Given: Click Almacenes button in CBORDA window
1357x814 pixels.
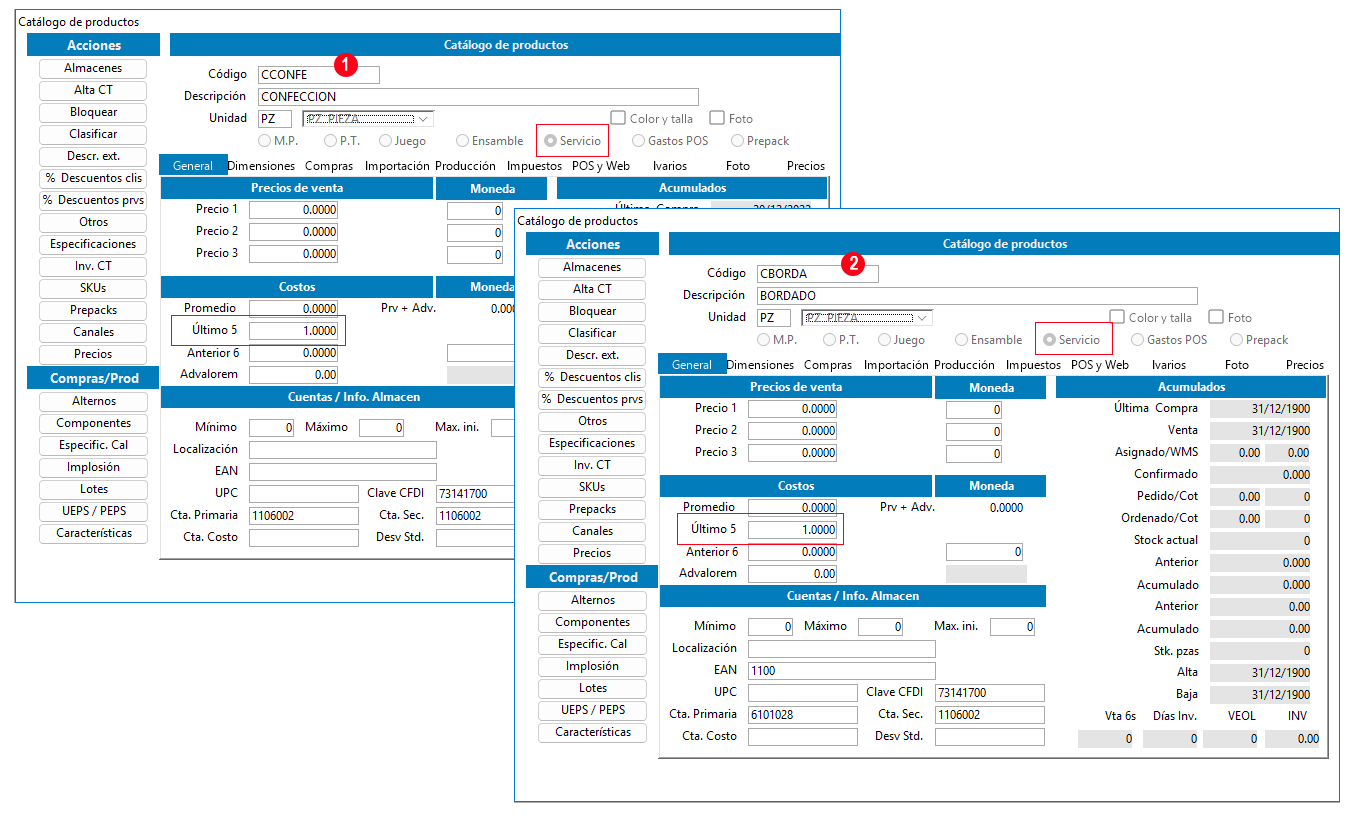Looking at the screenshot, I should [592, 267].
